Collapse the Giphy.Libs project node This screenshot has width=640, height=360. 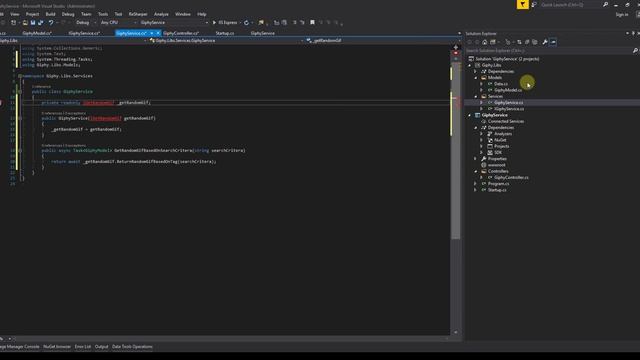click(x=469, y=65)
